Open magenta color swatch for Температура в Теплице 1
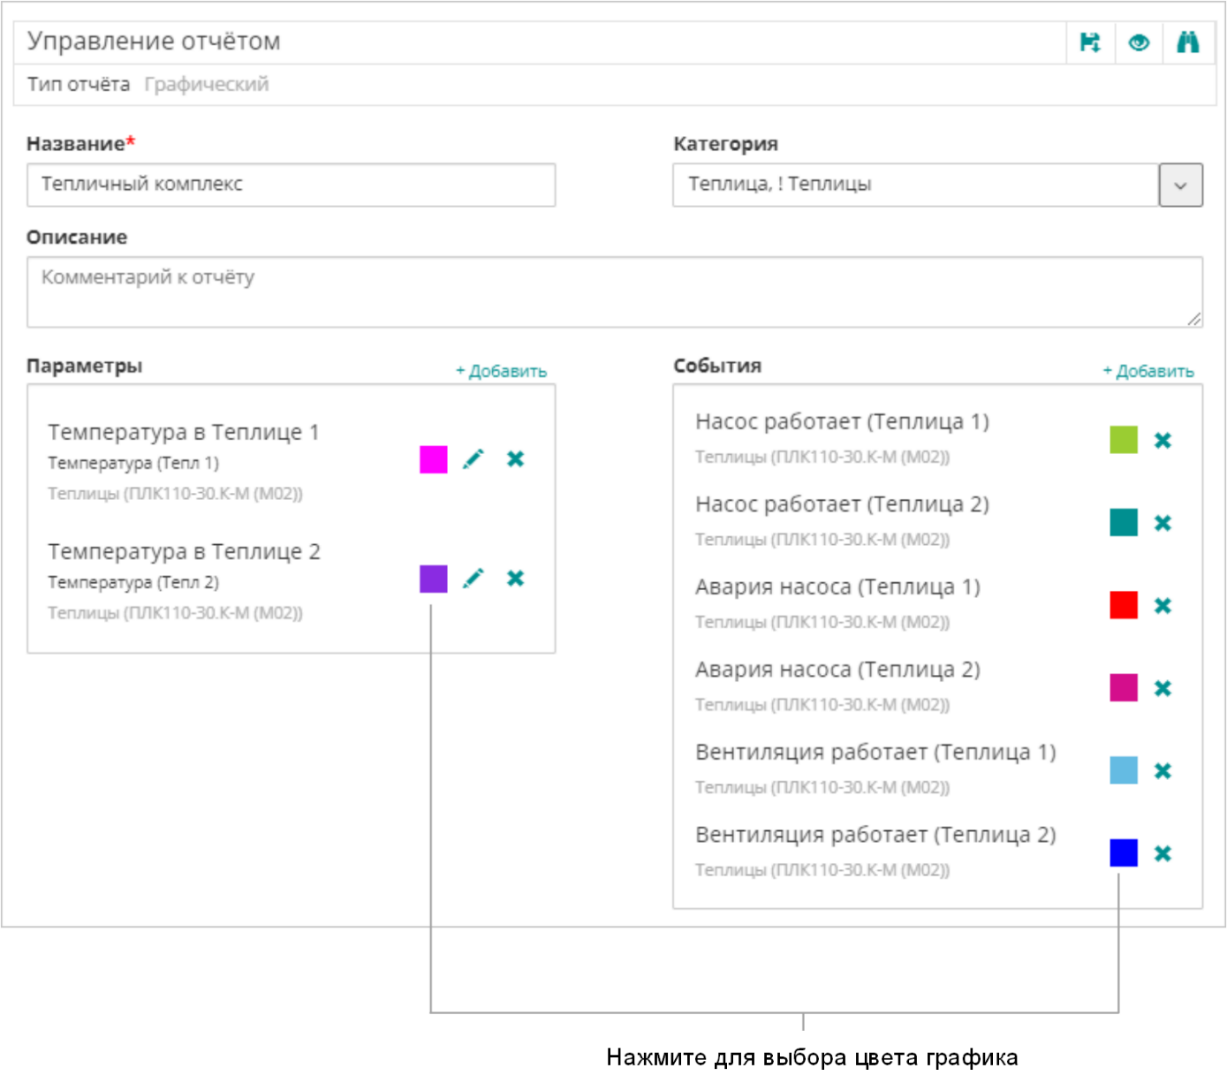 pyautogui.click(x=433, y=459)
